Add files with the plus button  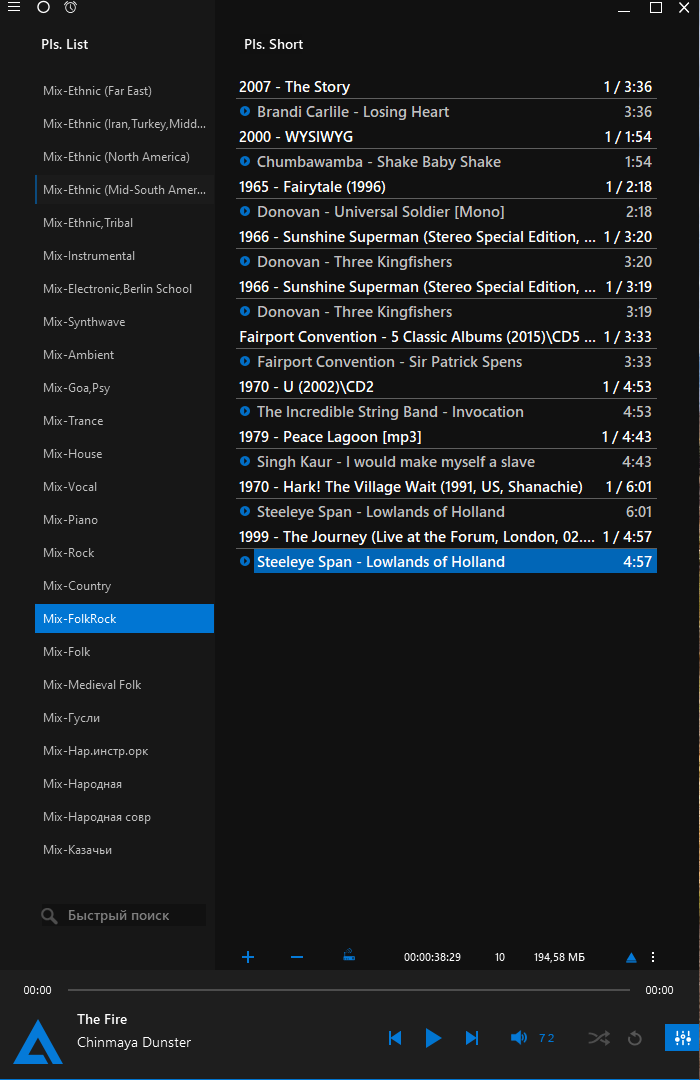point(248,957)
